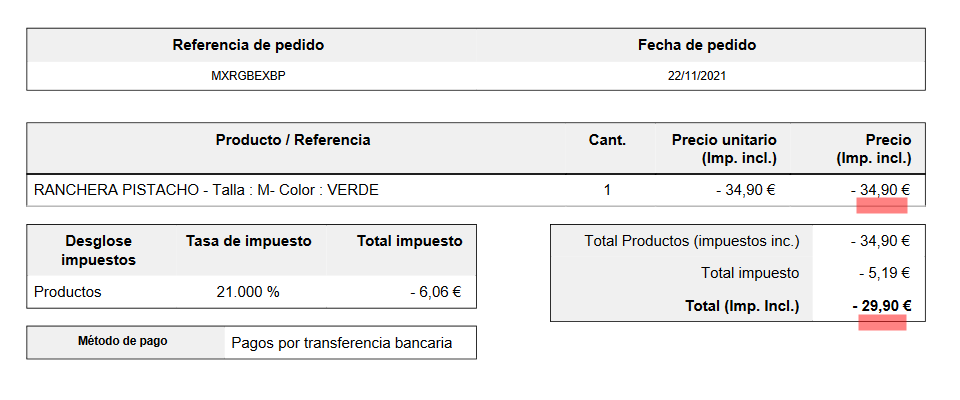The height and width of the screenshot is (400, 960).
Task: Click the Tasa de impuesto header
Action: click(x=249, y=241)
